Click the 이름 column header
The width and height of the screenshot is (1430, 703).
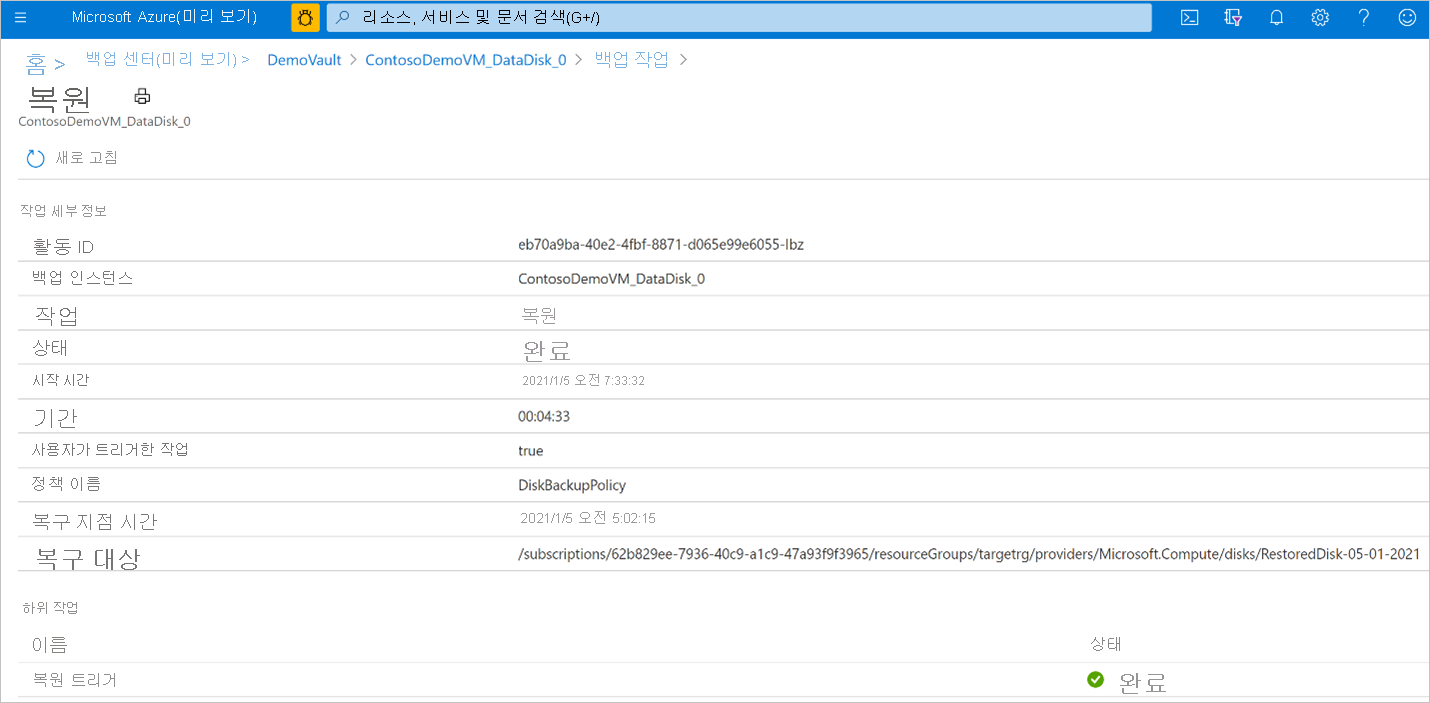[x=50, y=645]
